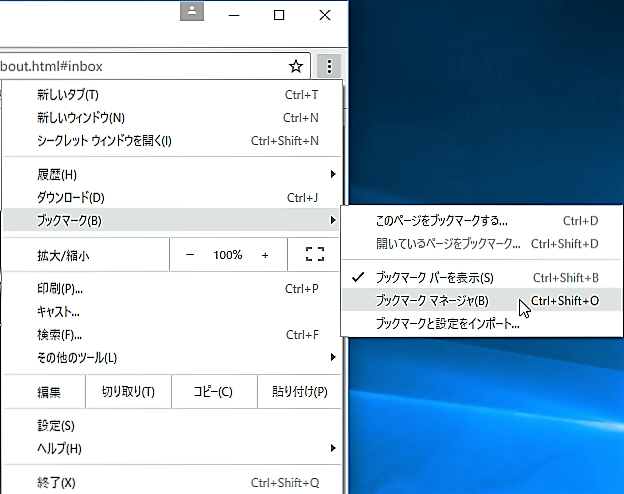The width and height of the screenshot is (624, 494).
Task: Maximize the Chrome window
Action: 279,15
